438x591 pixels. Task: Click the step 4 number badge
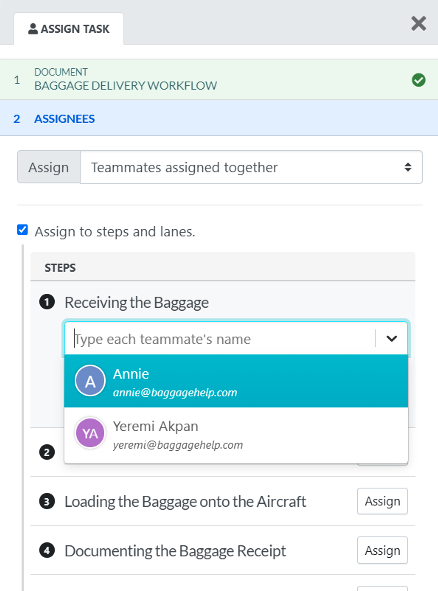click(x=47, y=550)
